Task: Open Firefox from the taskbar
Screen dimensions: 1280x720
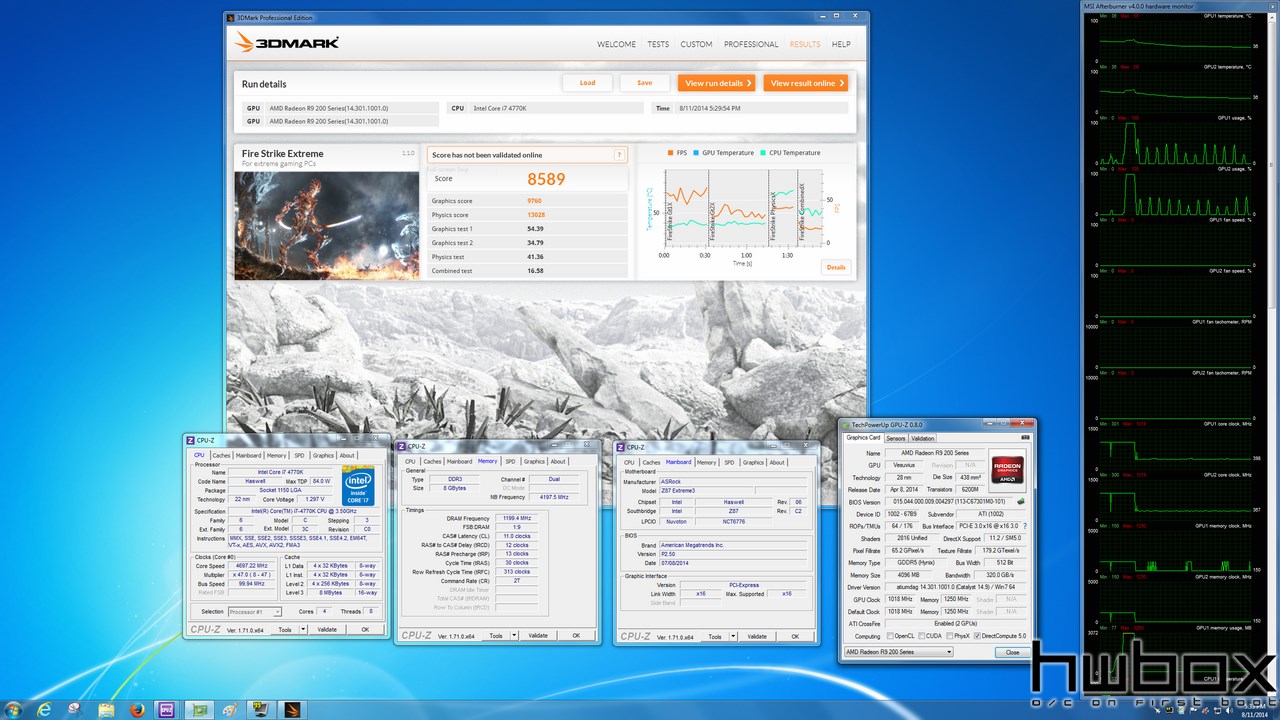Action: point(137,709)
